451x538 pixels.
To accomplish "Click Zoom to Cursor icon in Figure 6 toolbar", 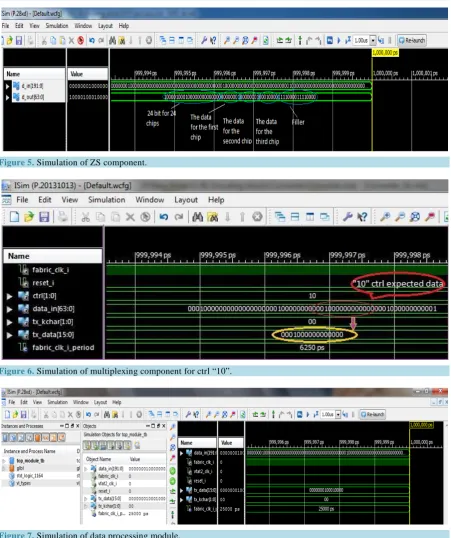I will click(x=430, y=217).
